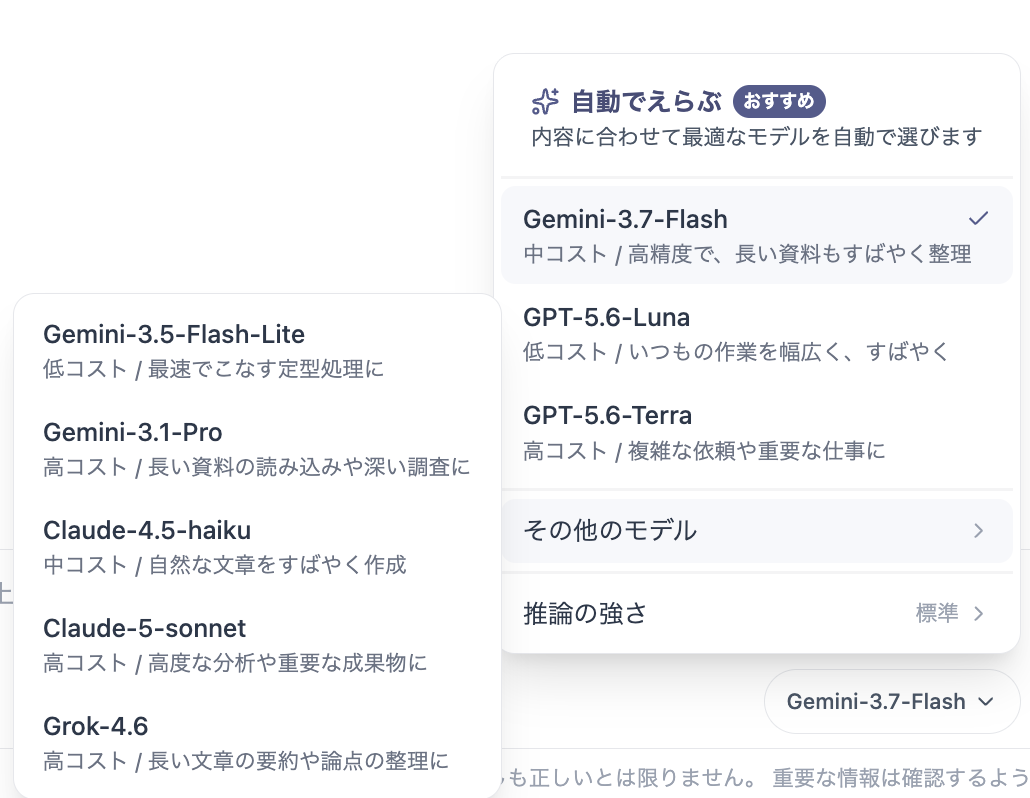Viewport: 1030px width, 798px height.
Task: Choose the GPT-5.6-Luna model
Action: point(757,334)
